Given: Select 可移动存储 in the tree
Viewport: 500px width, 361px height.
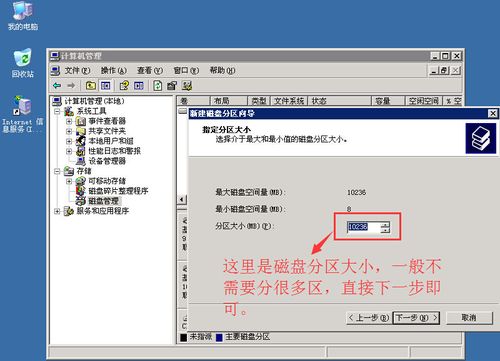Looking at the screenshot, I should coord(107,181).
